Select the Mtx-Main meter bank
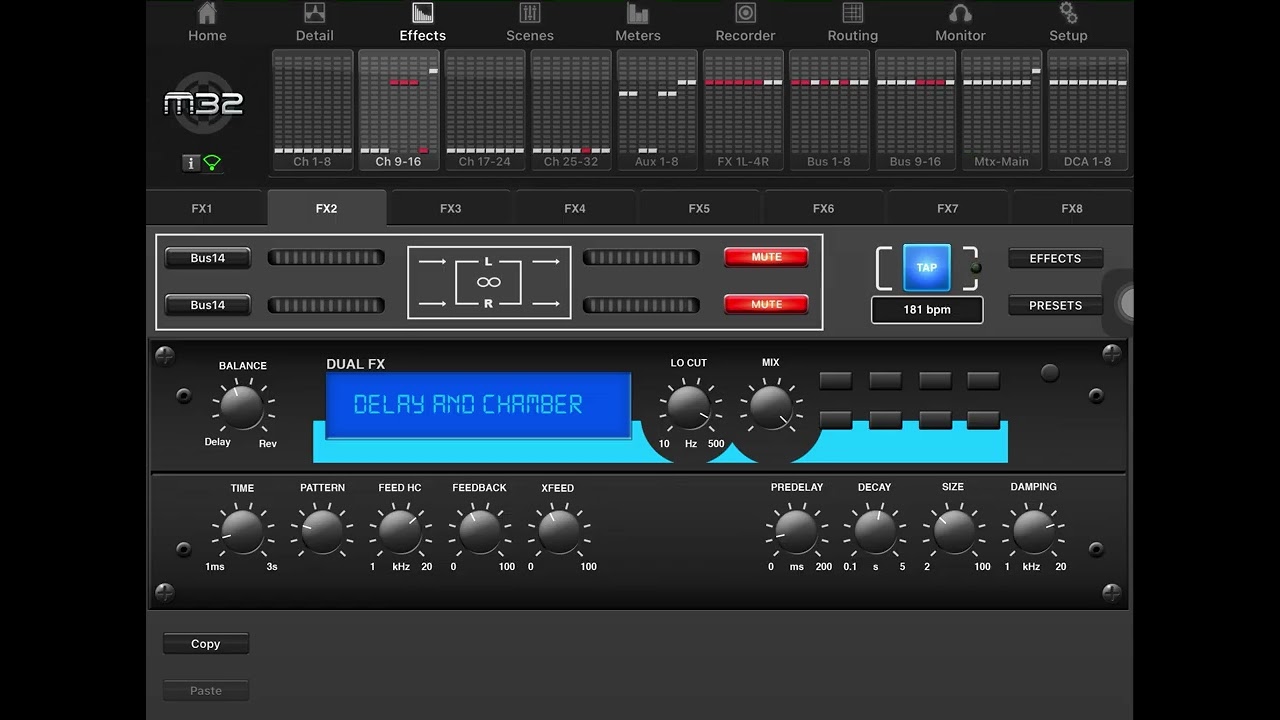Image resolution: width=1280 pixels, height=720 pixels. point(1001,110)
